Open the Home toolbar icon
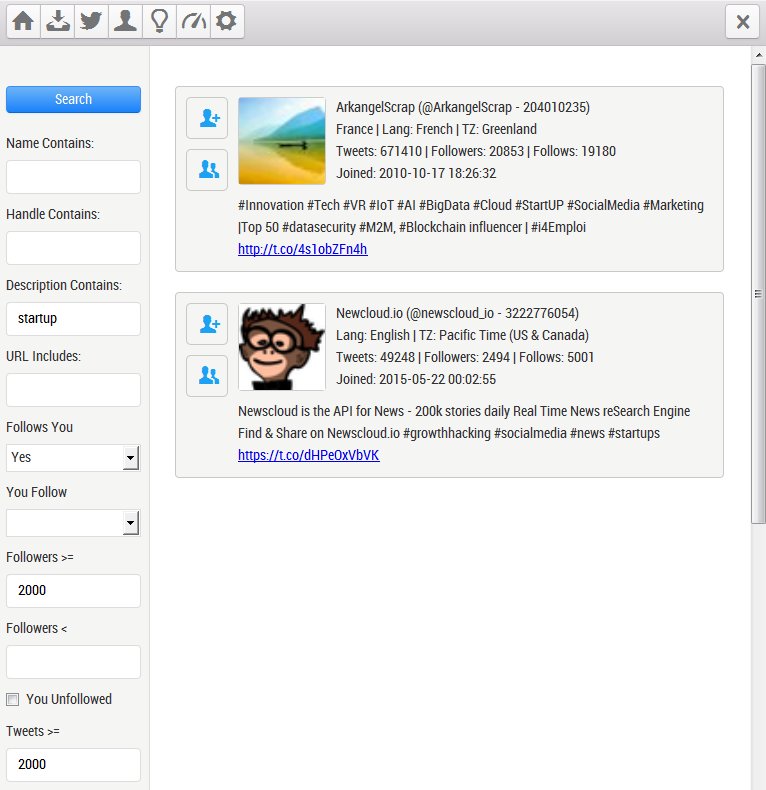The image size is (766, 790). (23, 22)
